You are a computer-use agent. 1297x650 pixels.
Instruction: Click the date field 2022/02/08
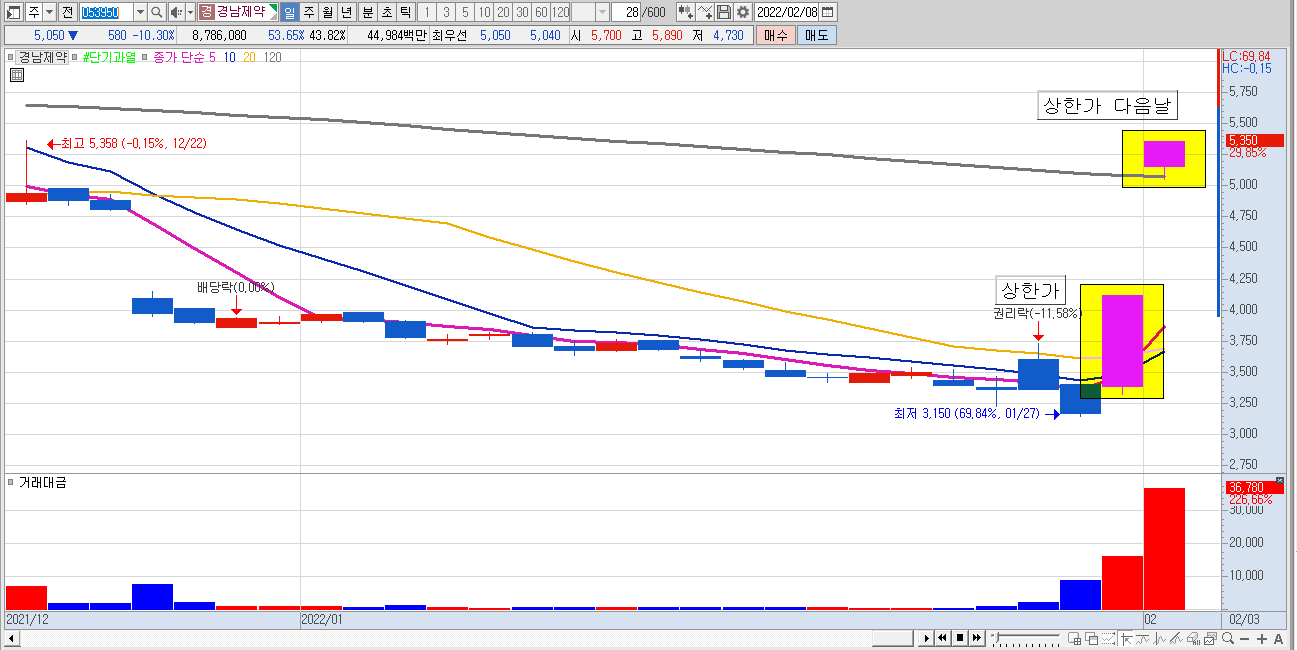[788, 12]
